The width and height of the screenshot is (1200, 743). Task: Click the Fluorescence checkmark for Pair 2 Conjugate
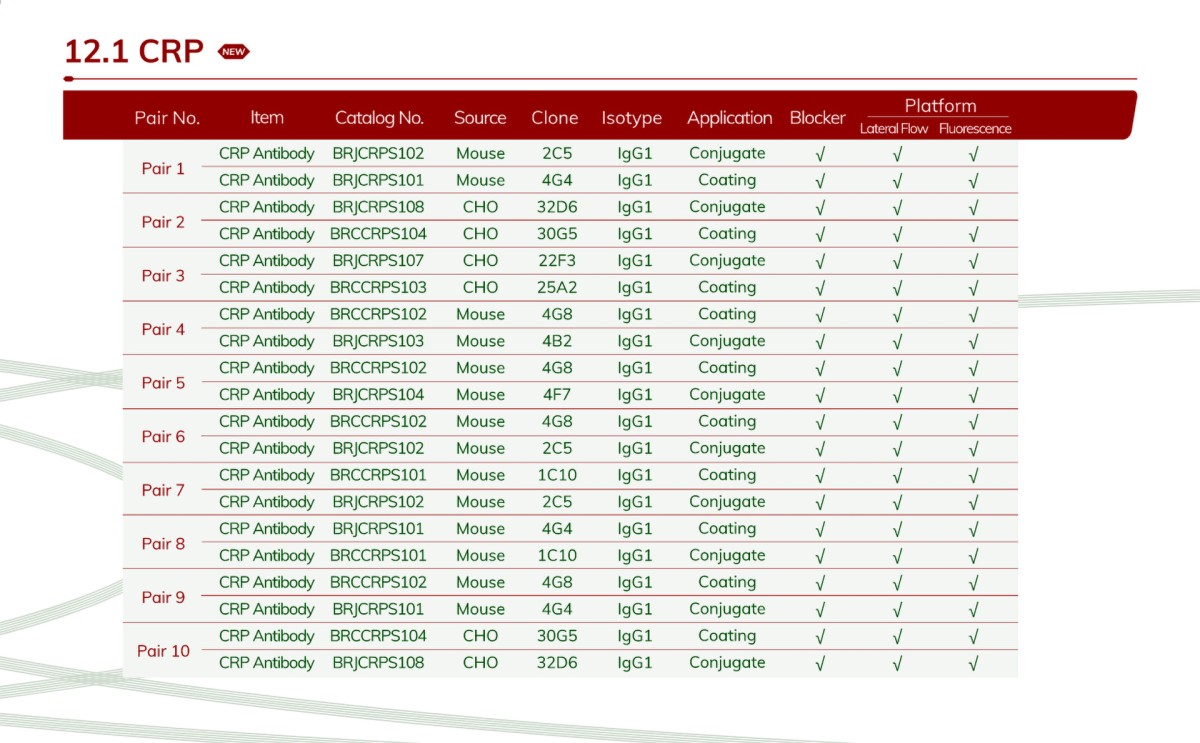pyautogui.click(x=973, y=207)
